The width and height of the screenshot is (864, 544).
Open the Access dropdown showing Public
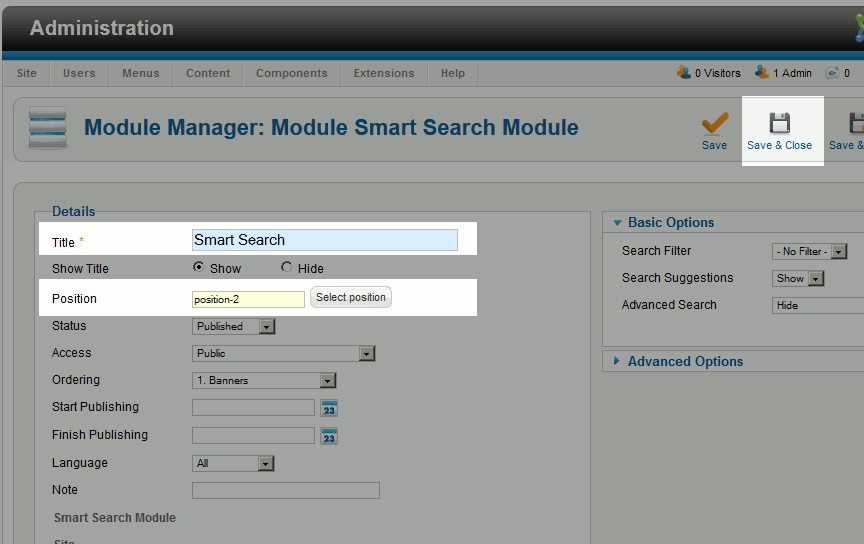[x=284, y=353]
